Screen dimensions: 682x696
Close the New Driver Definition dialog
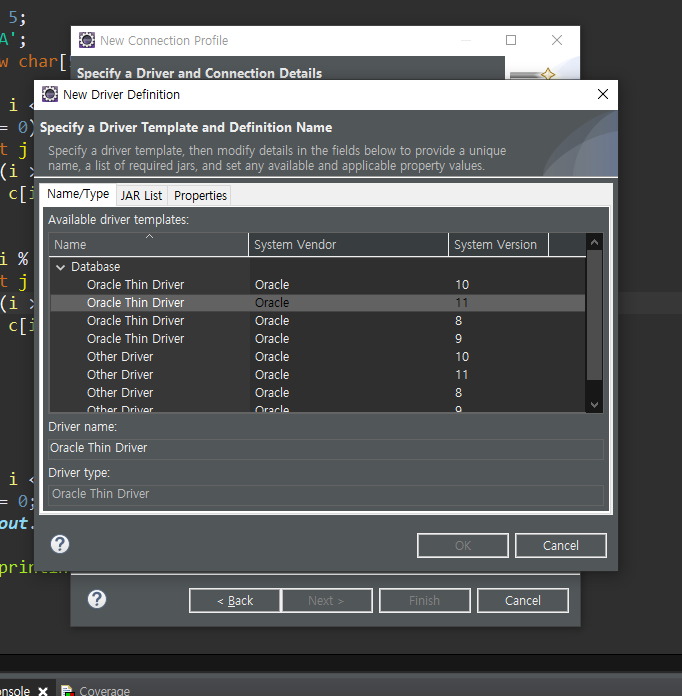coord(603,94)
